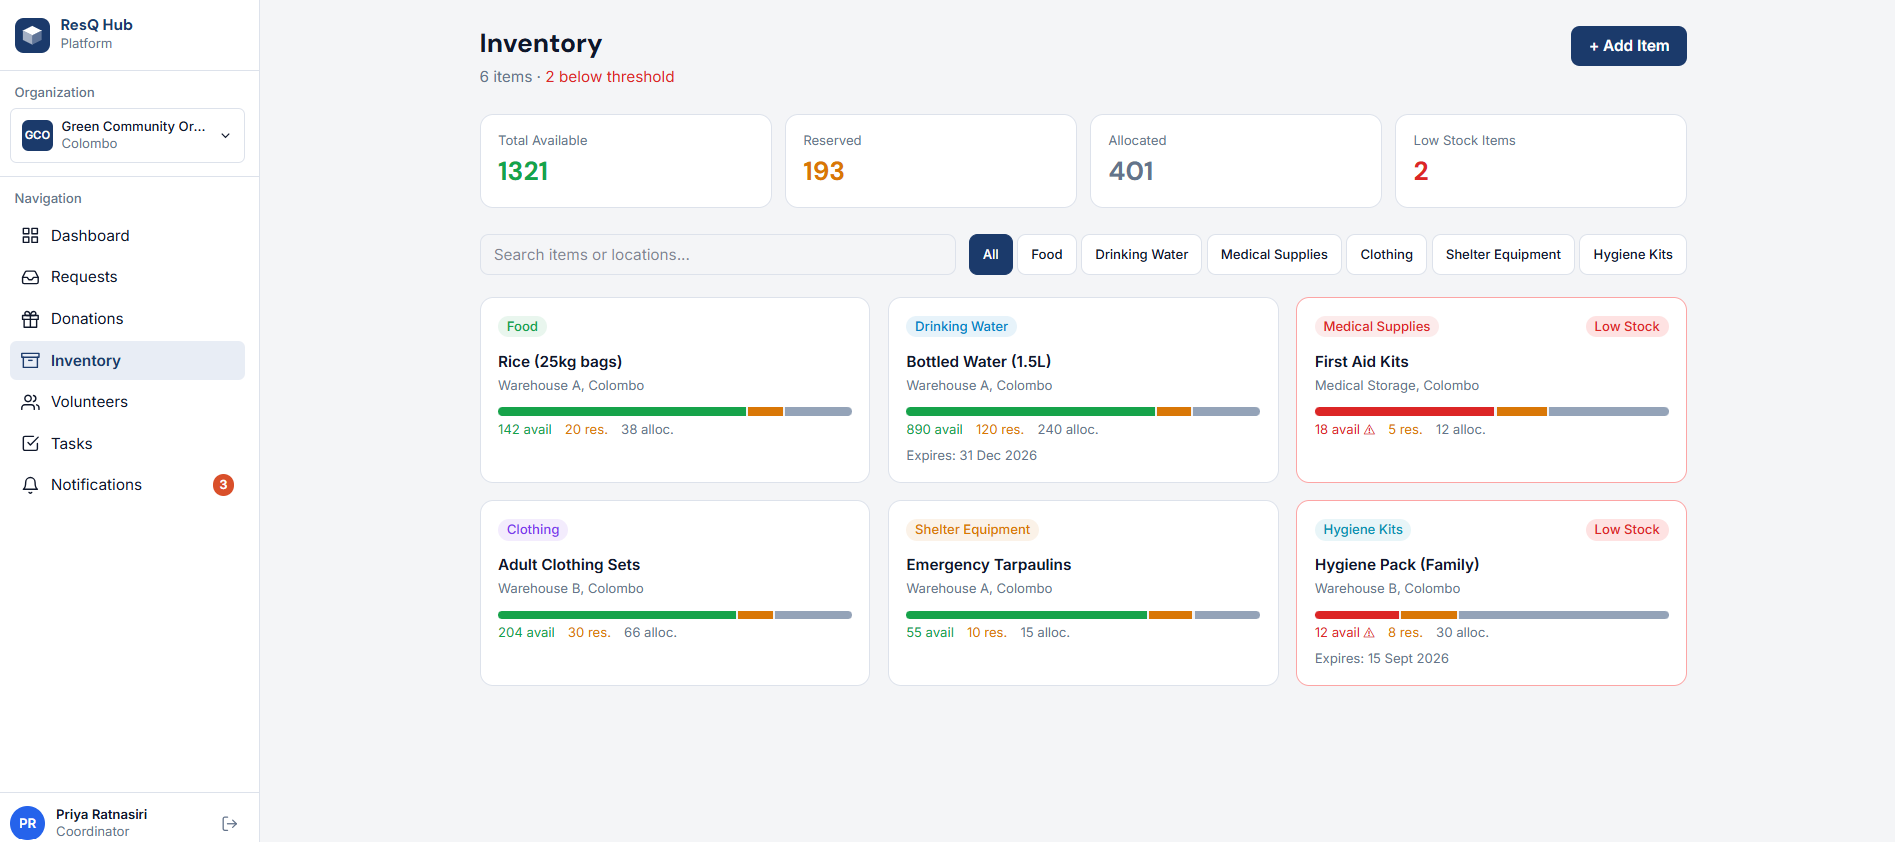1895x842 pixels.
Task: Filter by the Medical Supplies chip
Action: [1274, 255]
